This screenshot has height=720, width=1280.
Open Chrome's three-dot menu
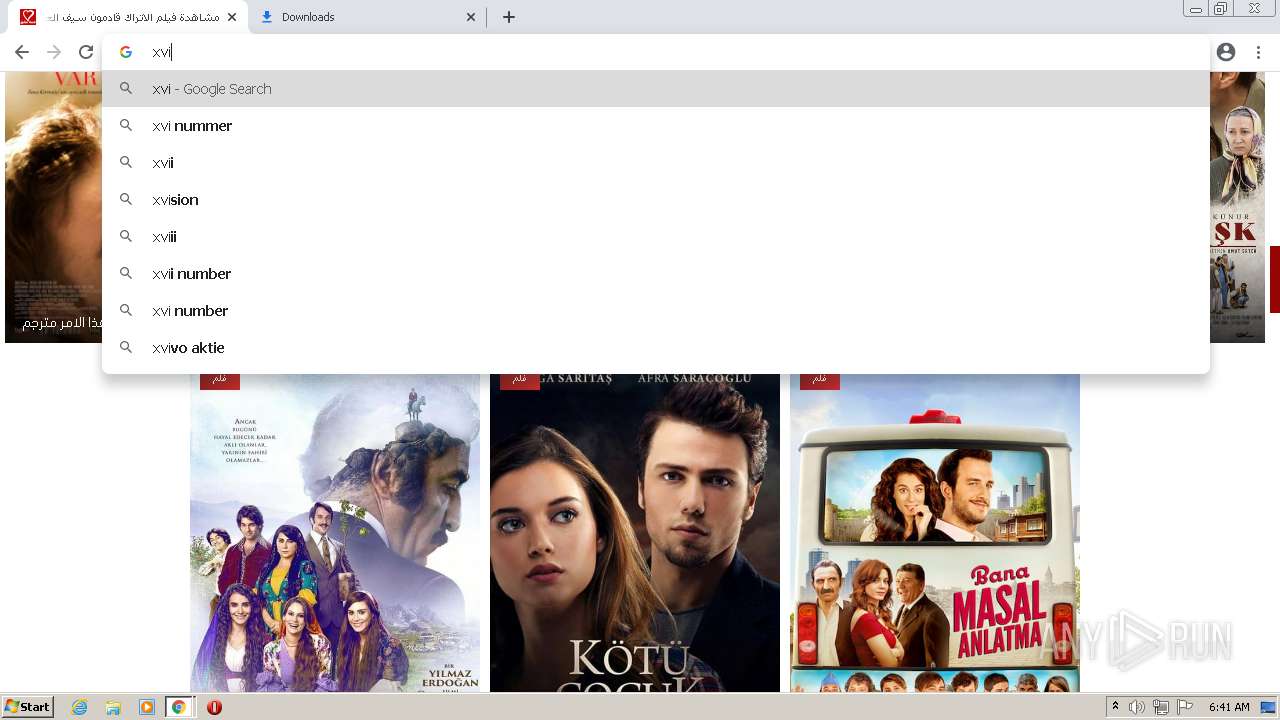point(1258,52)
